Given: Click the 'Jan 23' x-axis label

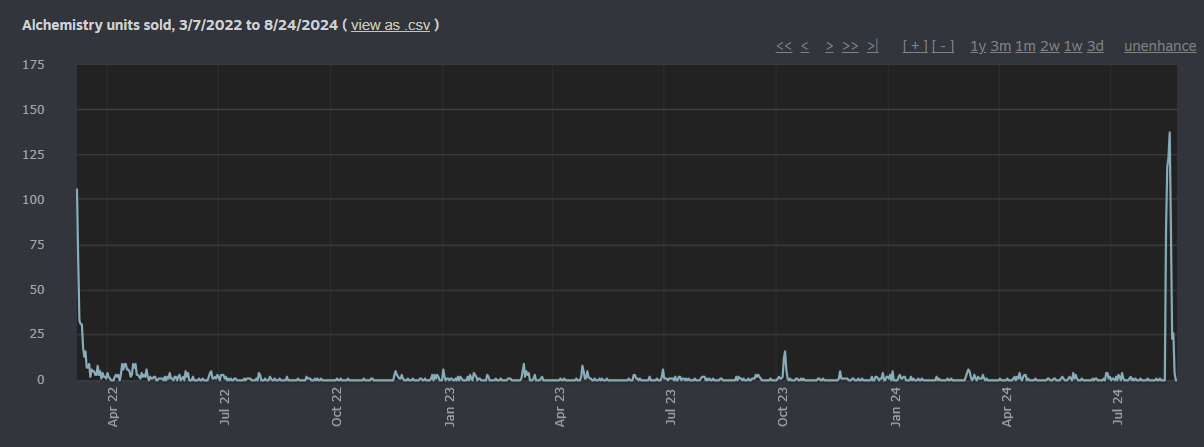Looking at the screenshot, I should pos(449,408).
